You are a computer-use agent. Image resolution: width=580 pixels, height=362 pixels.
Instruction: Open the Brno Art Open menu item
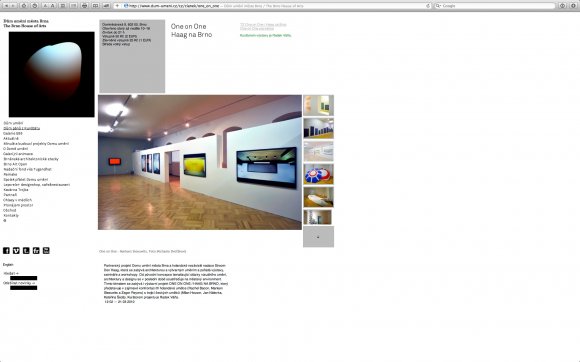(x=15, y=164)
